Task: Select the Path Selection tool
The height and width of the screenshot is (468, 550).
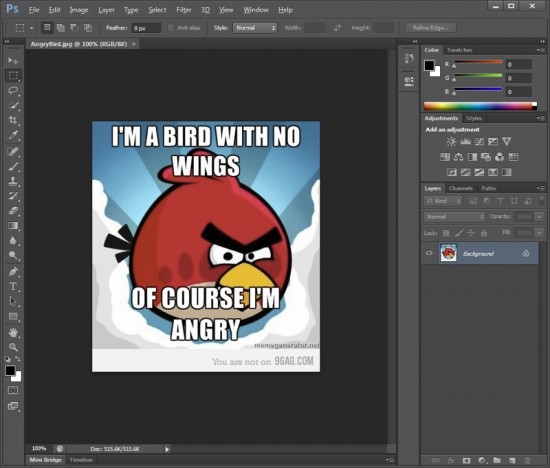Action: coord(13,301)
